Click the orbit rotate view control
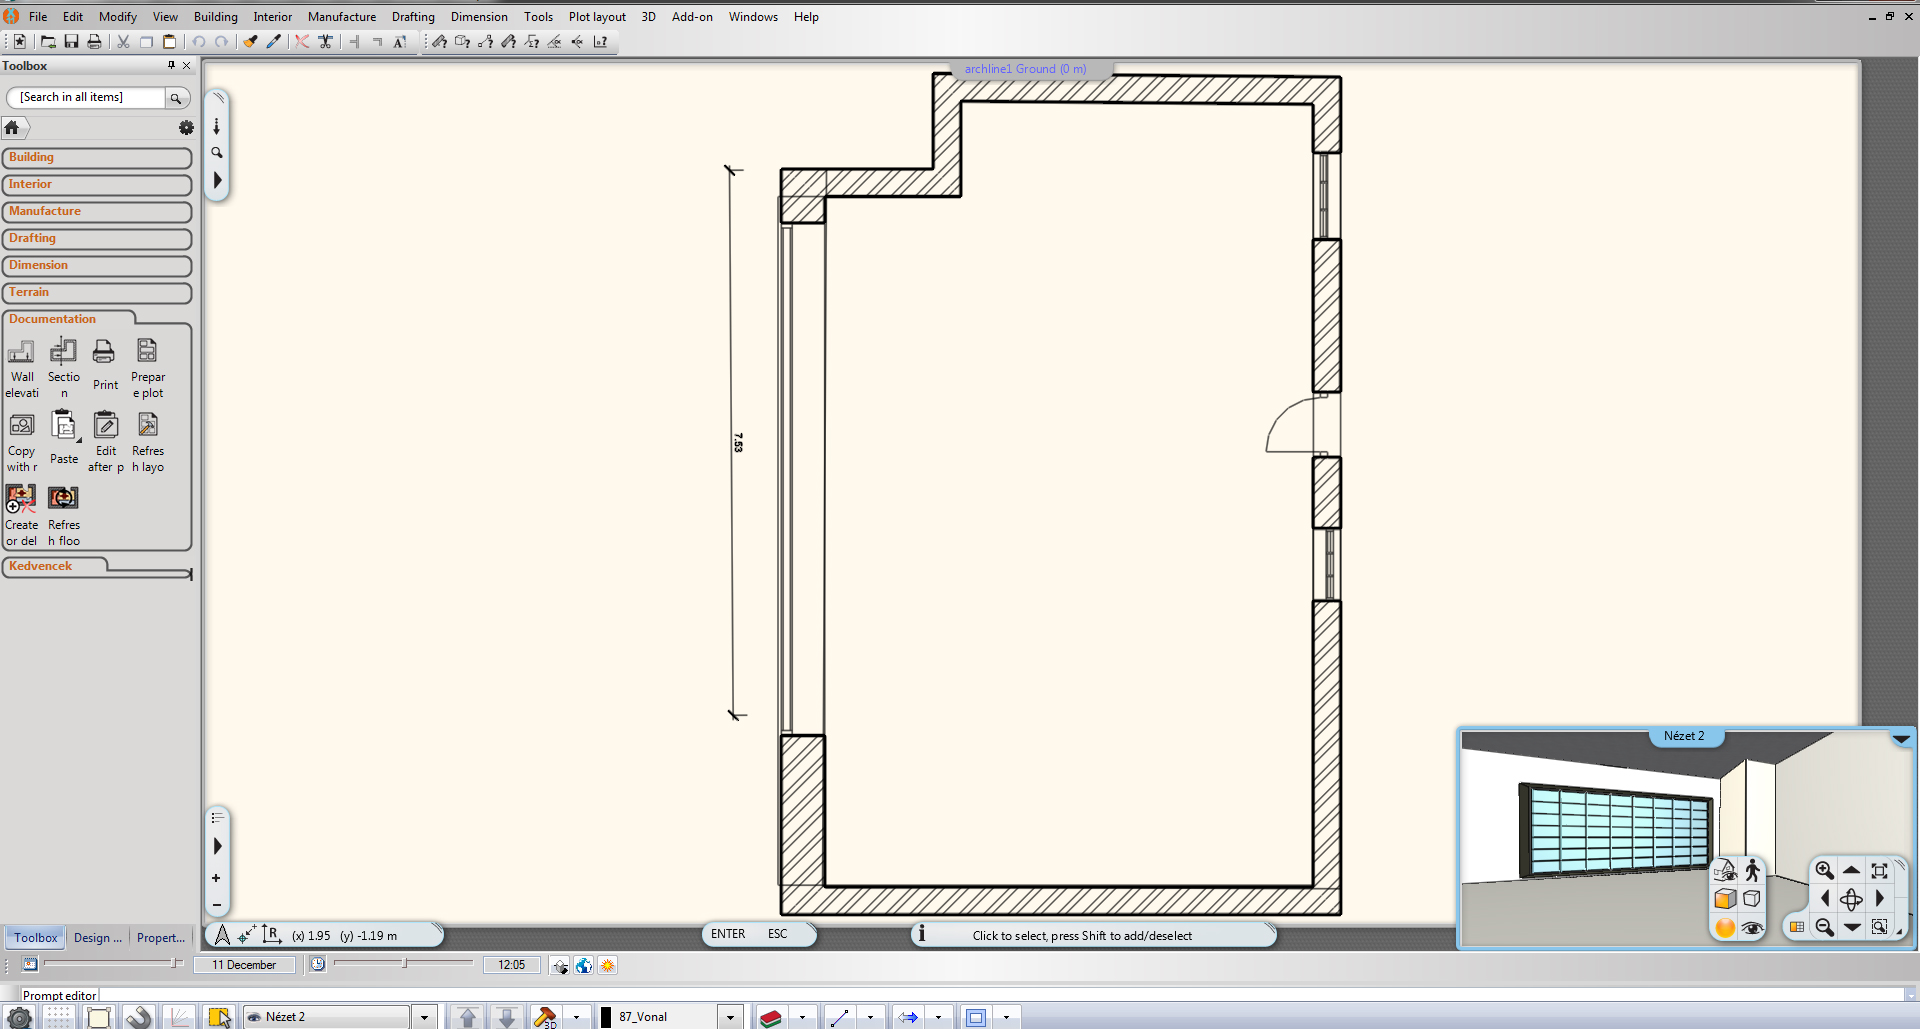 tap(1851, 899)
